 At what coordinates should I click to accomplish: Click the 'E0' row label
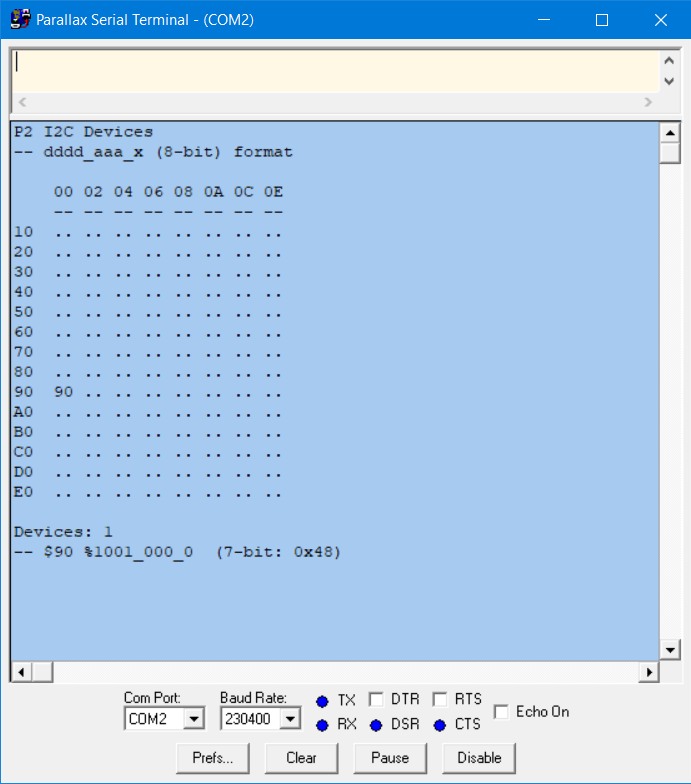[x=24, y=492]
